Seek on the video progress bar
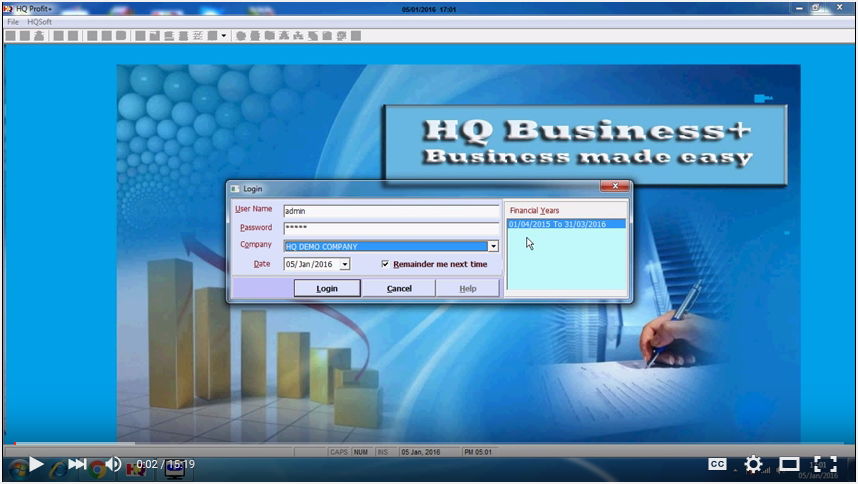The image size is (858, 484). click(429, 444)
